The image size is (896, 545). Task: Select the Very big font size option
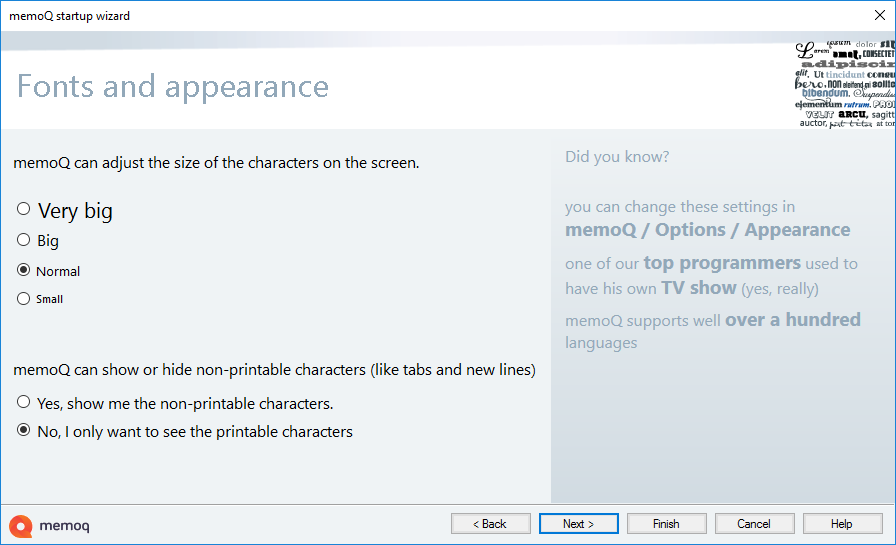point(24,210)
